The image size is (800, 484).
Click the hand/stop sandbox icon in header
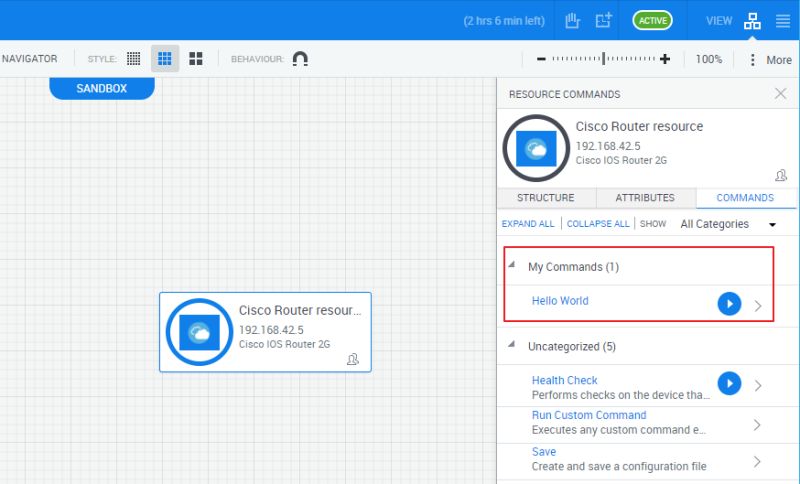point(572,21)
